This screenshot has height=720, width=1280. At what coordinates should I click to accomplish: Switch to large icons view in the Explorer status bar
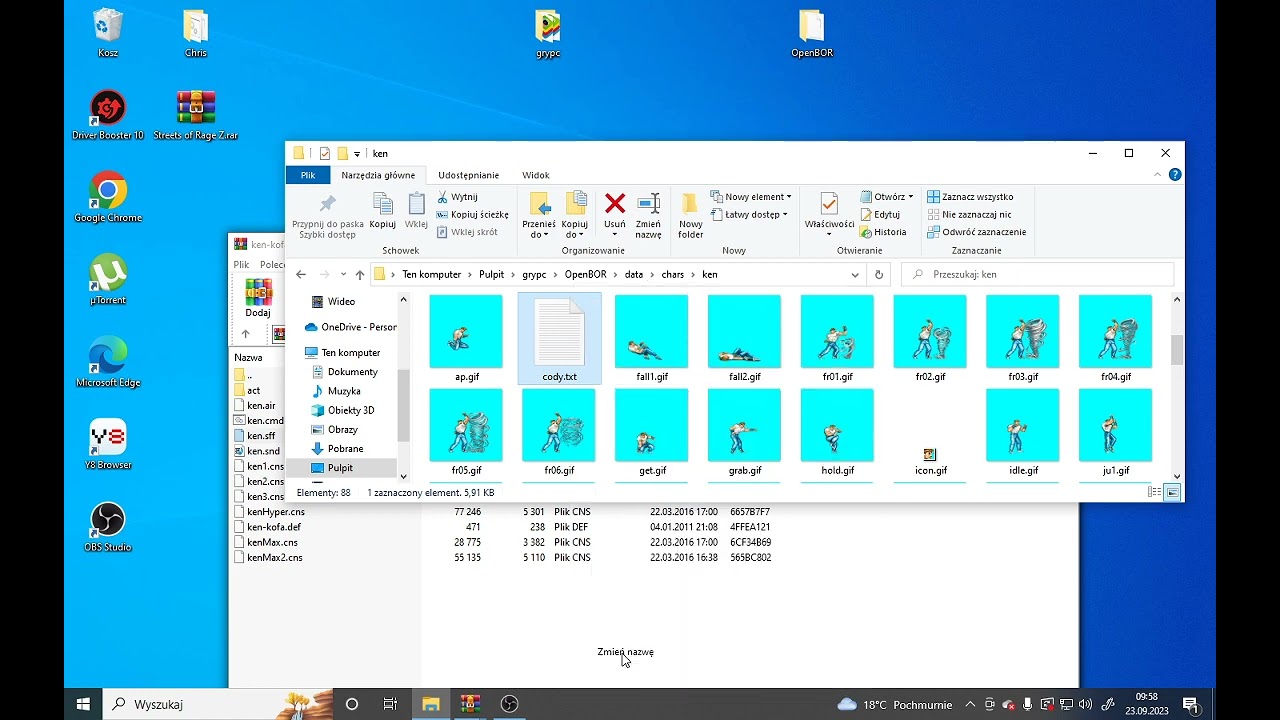pyautogui.click(x=1172, y=492)
